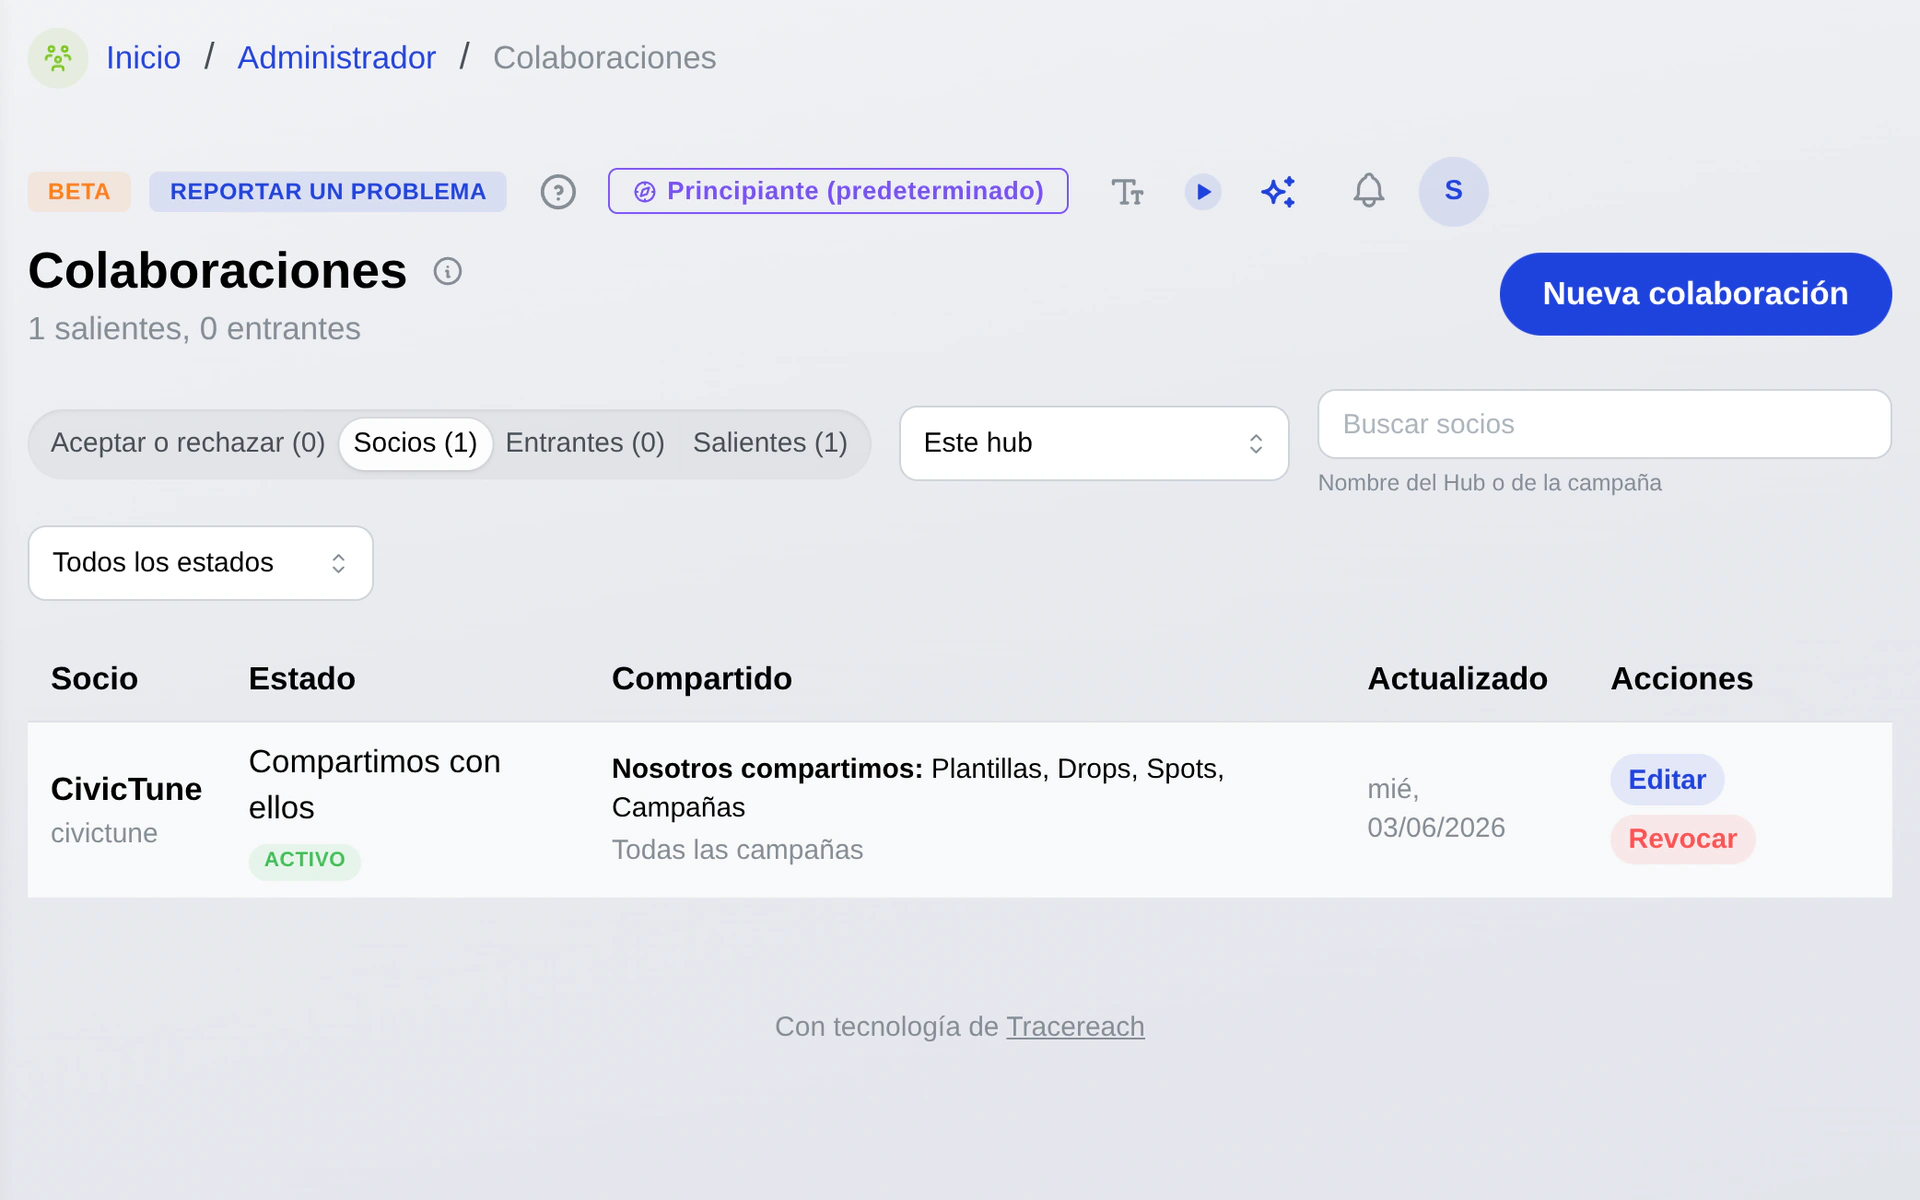
Task: Click the Acciones column header
Action: 1681,679
